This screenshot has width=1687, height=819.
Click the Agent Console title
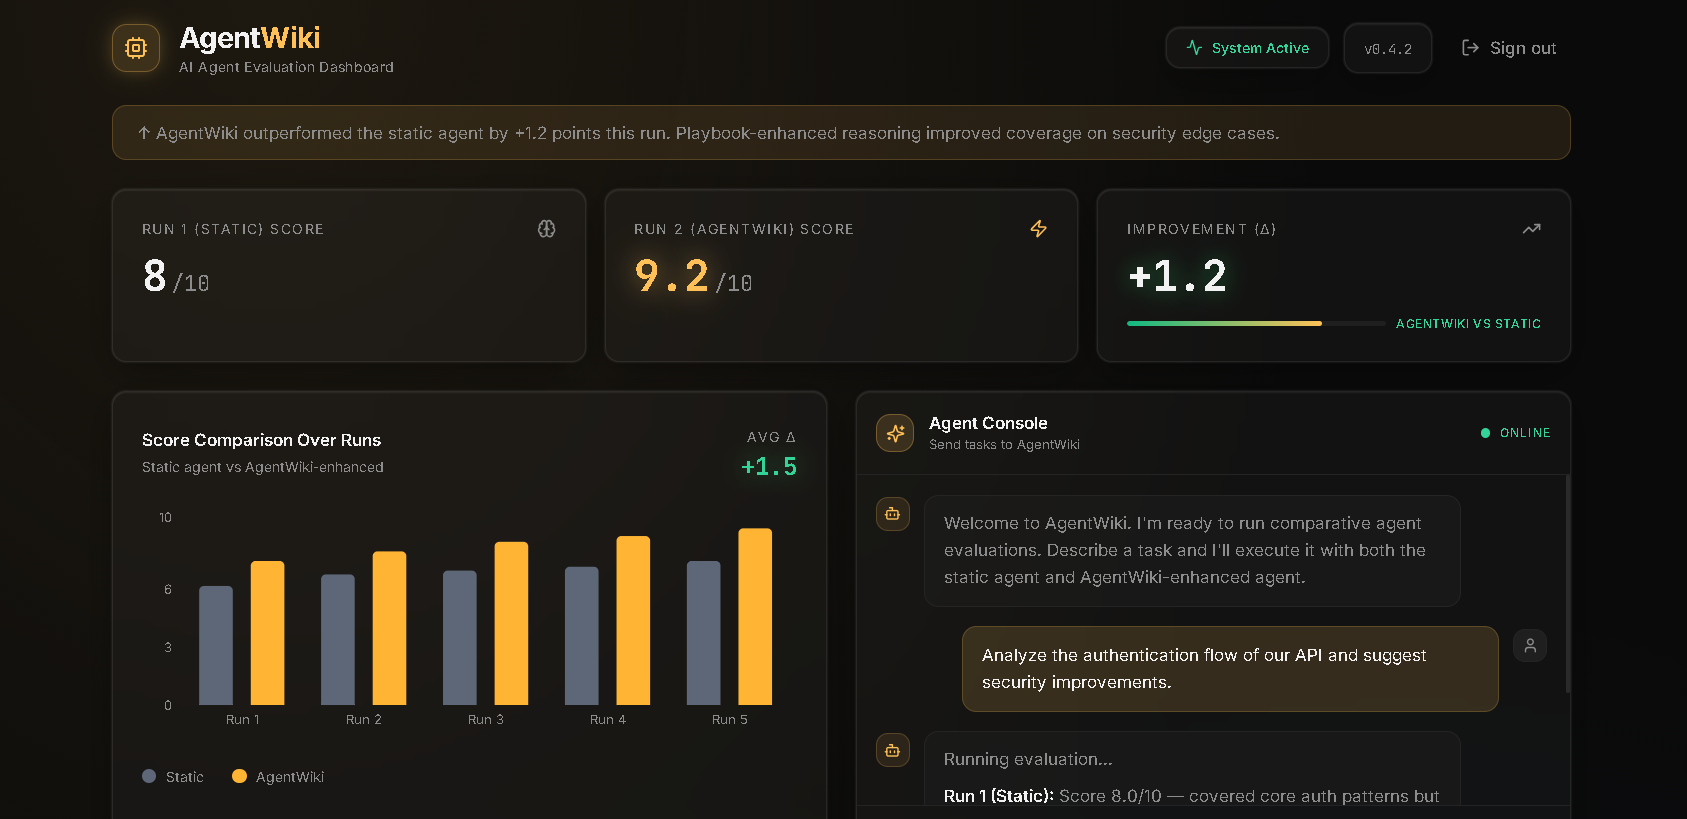tap(988, 423)
